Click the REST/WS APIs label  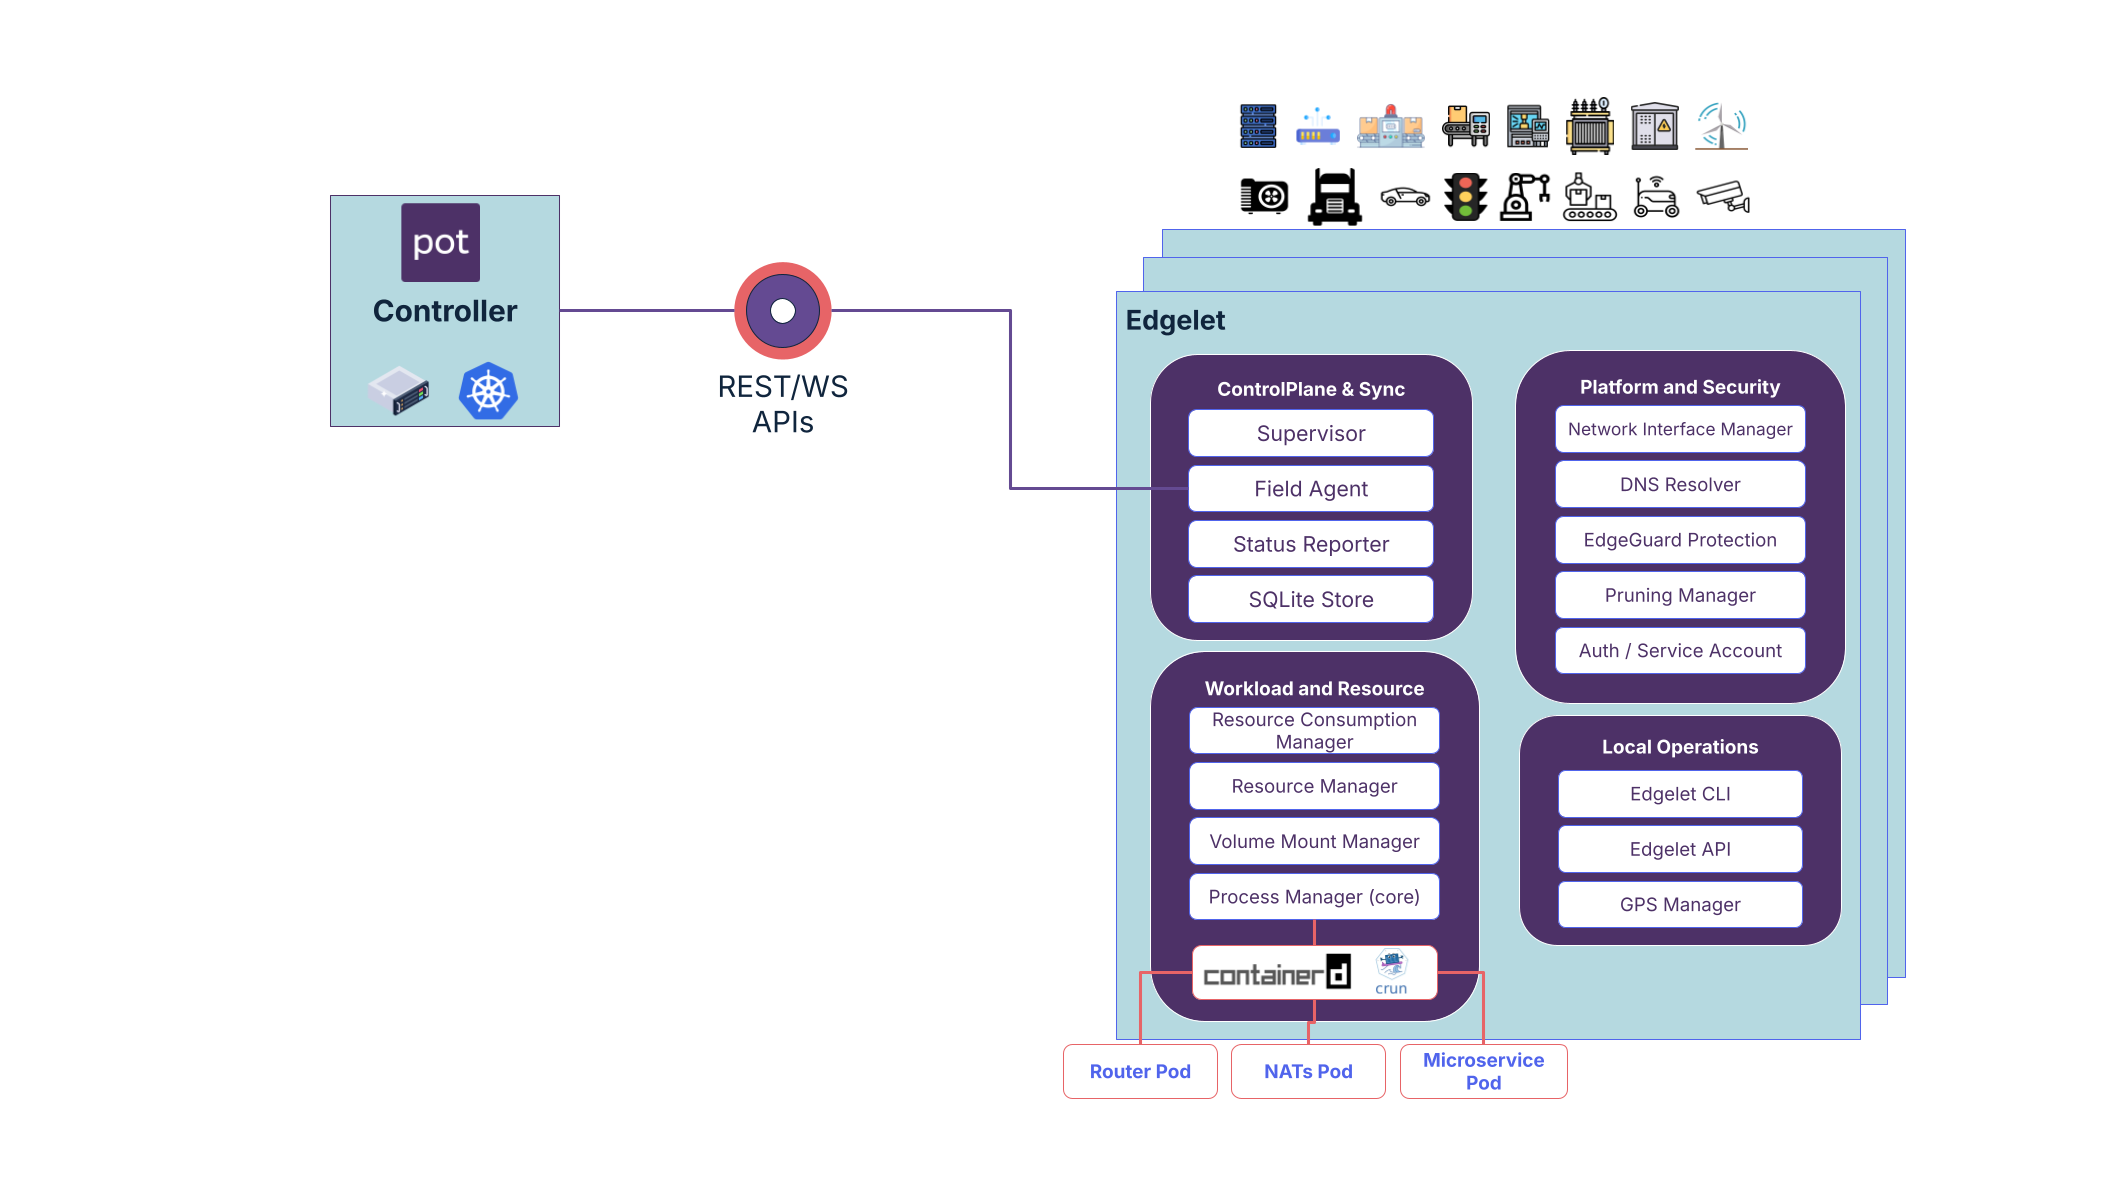(x=783, y=404)
